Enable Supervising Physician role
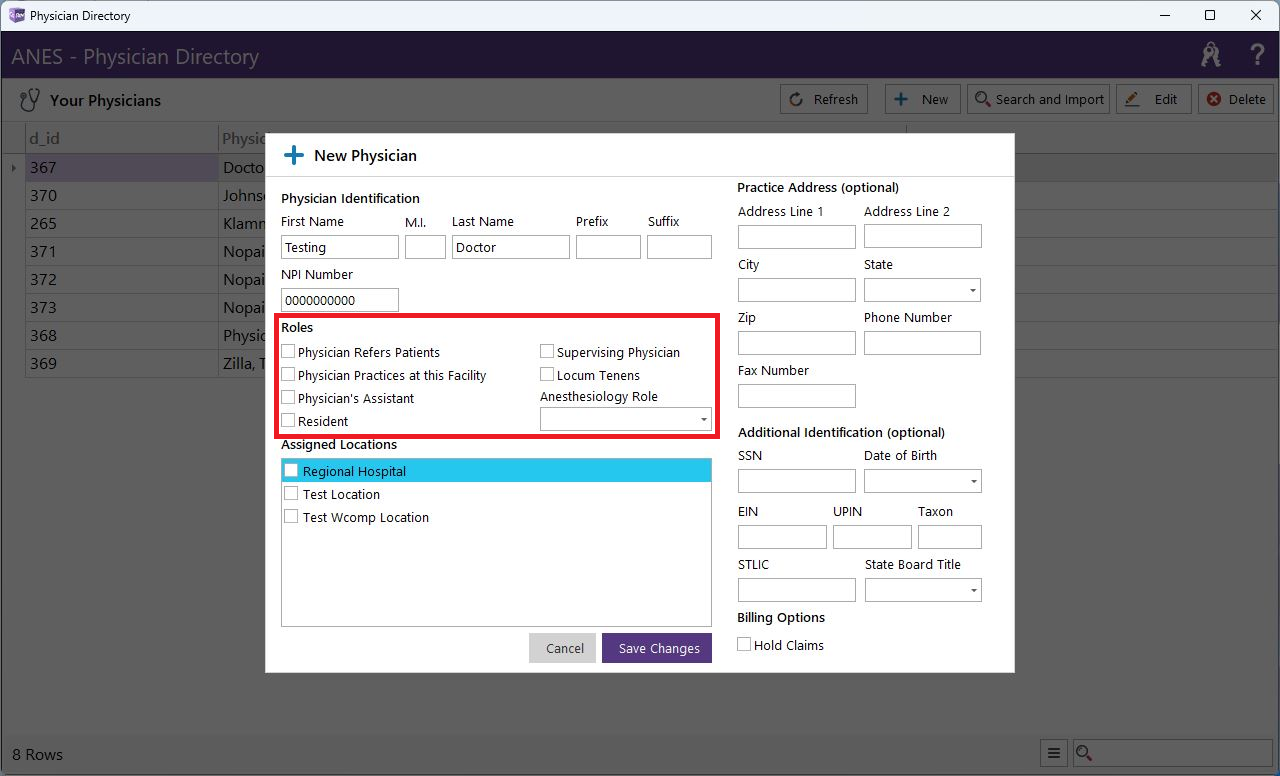Viewport: 1280px width, 776px height. tap(547, 352)
